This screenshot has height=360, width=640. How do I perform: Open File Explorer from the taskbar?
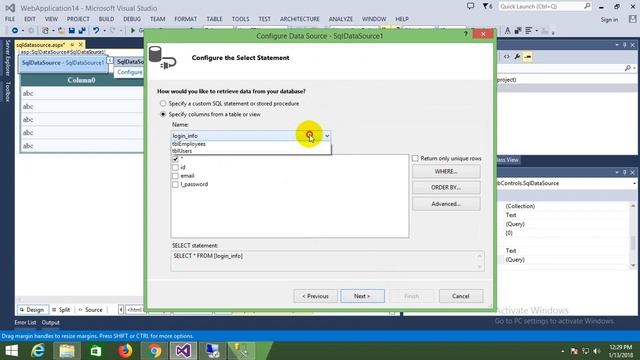pos(67,351)
